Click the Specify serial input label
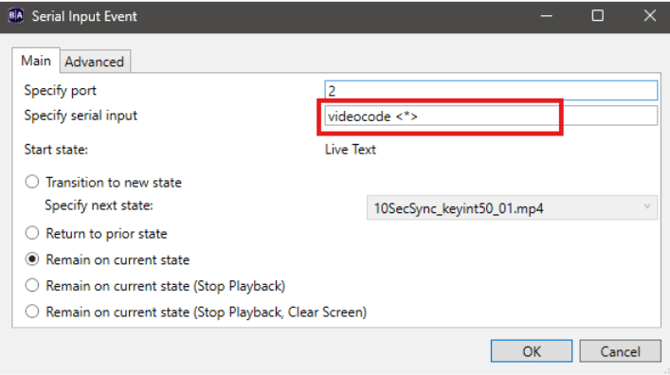This screenshot has height=375, width=670. 81,115
